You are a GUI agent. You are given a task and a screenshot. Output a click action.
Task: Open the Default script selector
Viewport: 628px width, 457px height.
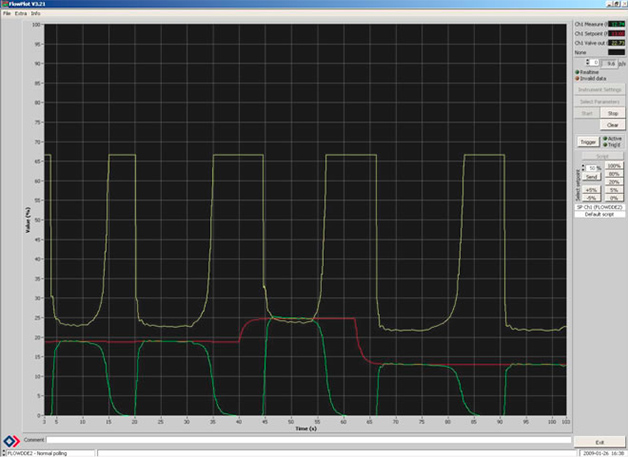(x=600, y=215)
